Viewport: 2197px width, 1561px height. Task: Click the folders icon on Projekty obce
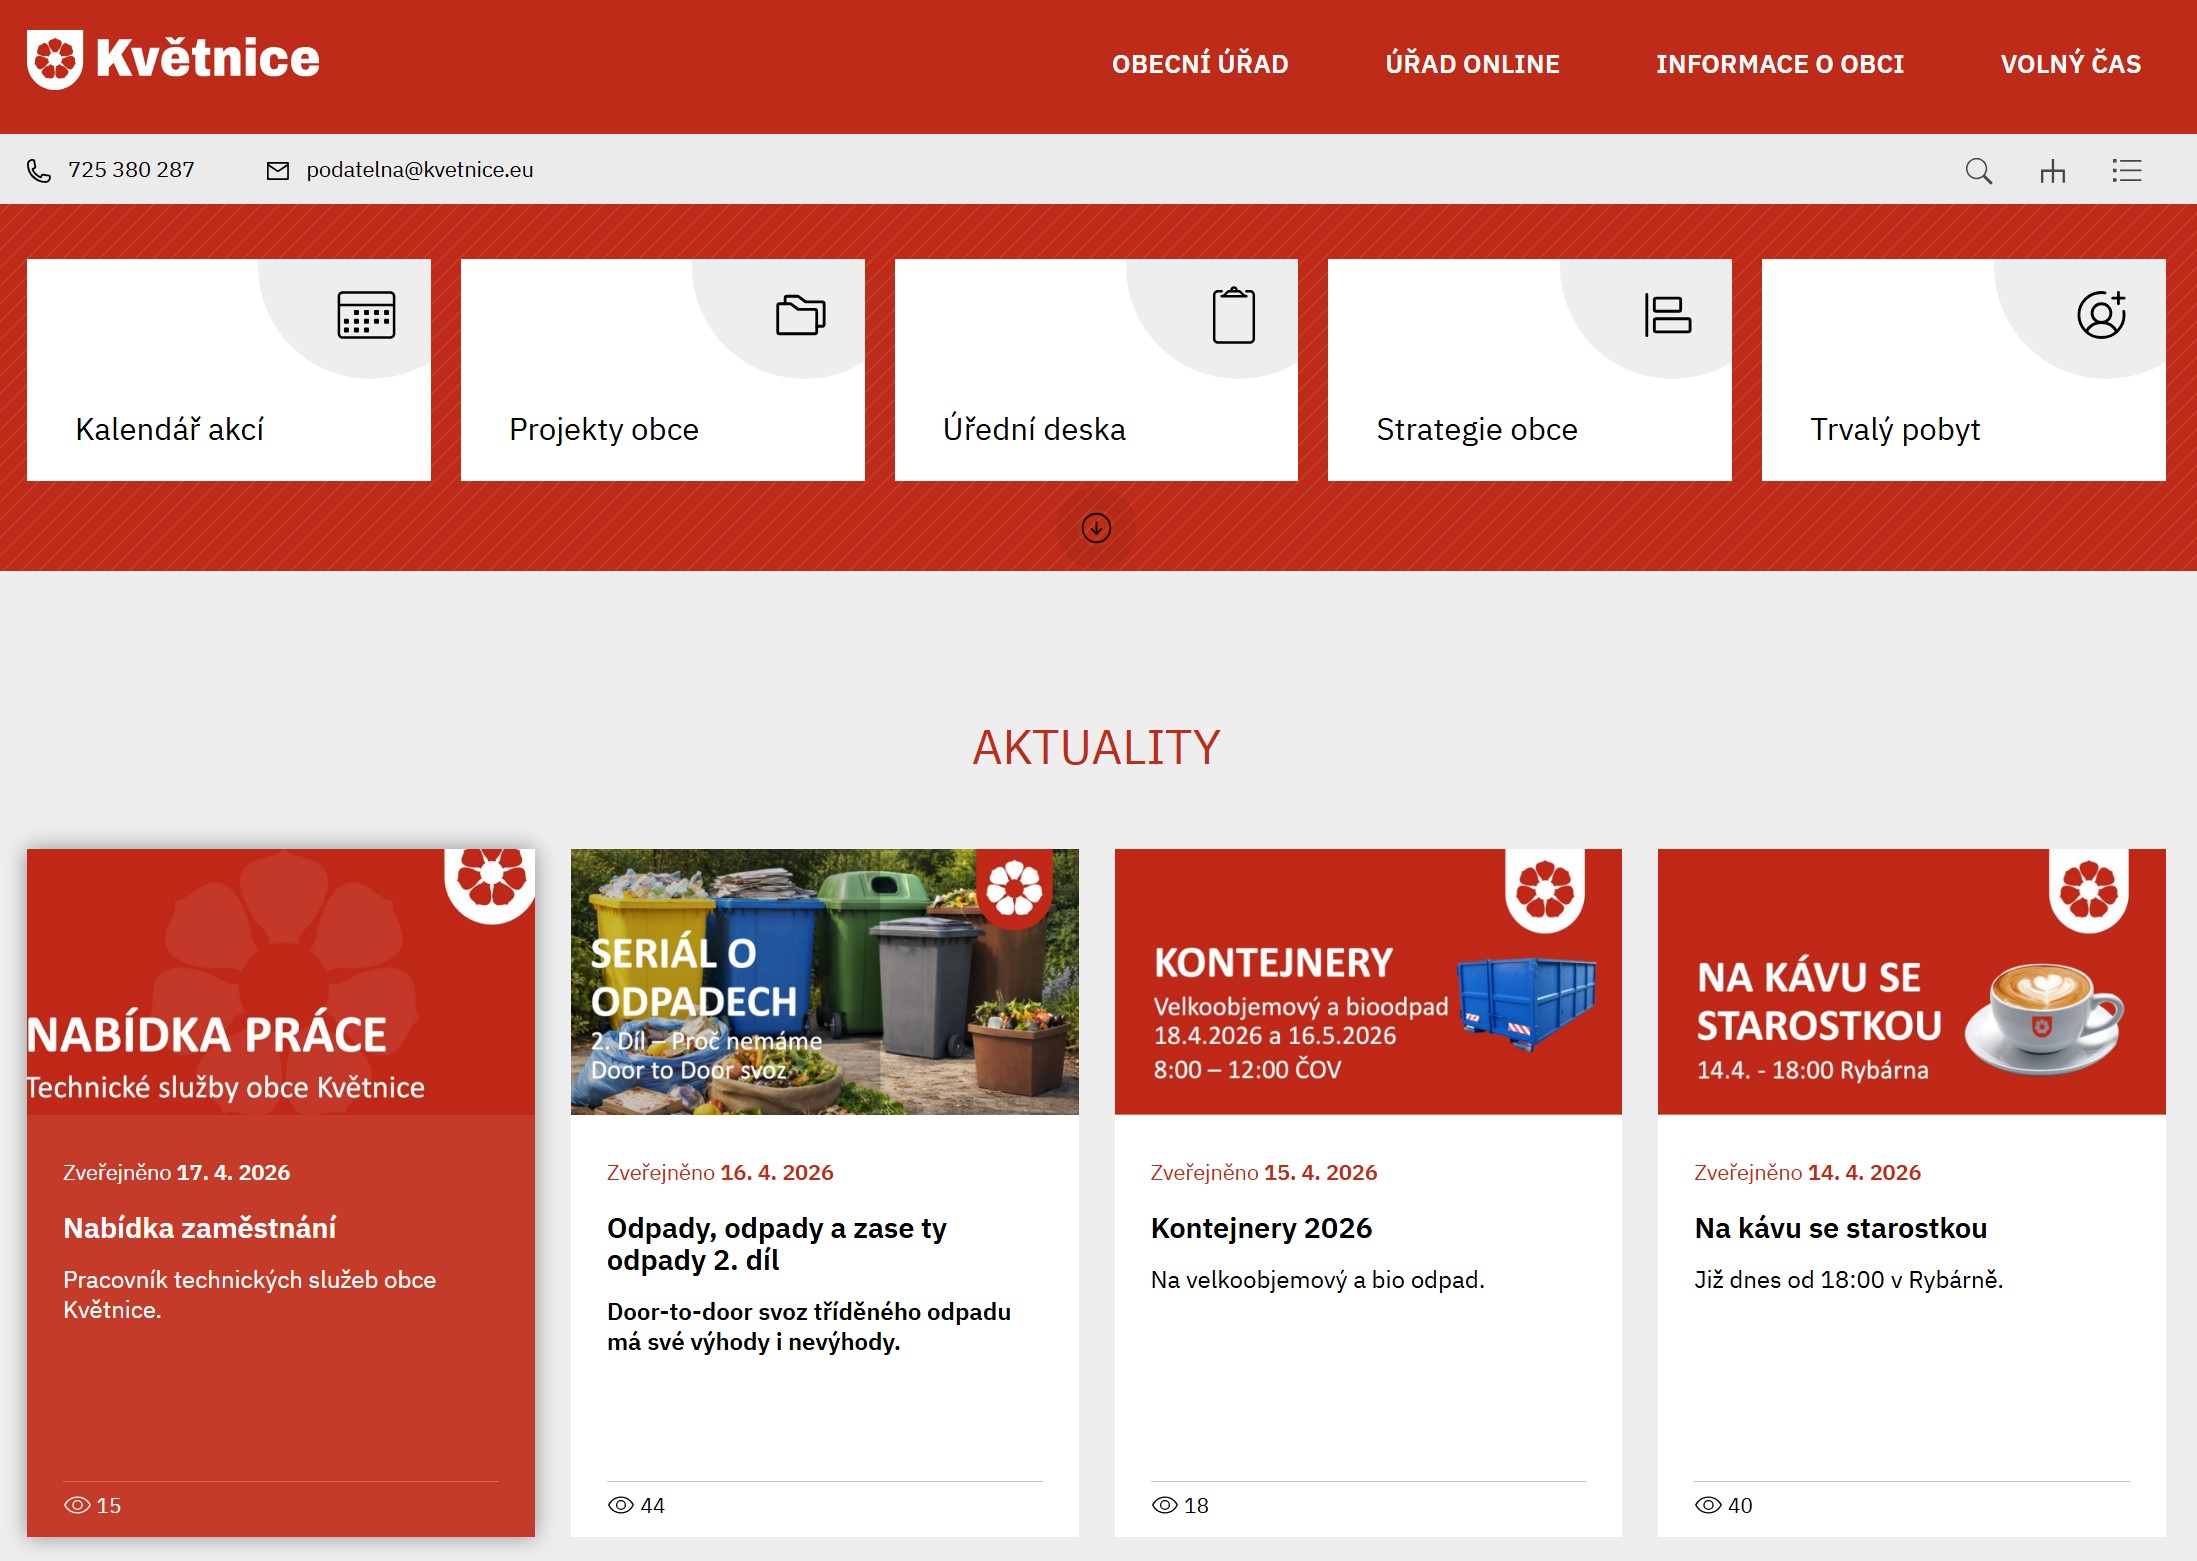tap(800, 316)
